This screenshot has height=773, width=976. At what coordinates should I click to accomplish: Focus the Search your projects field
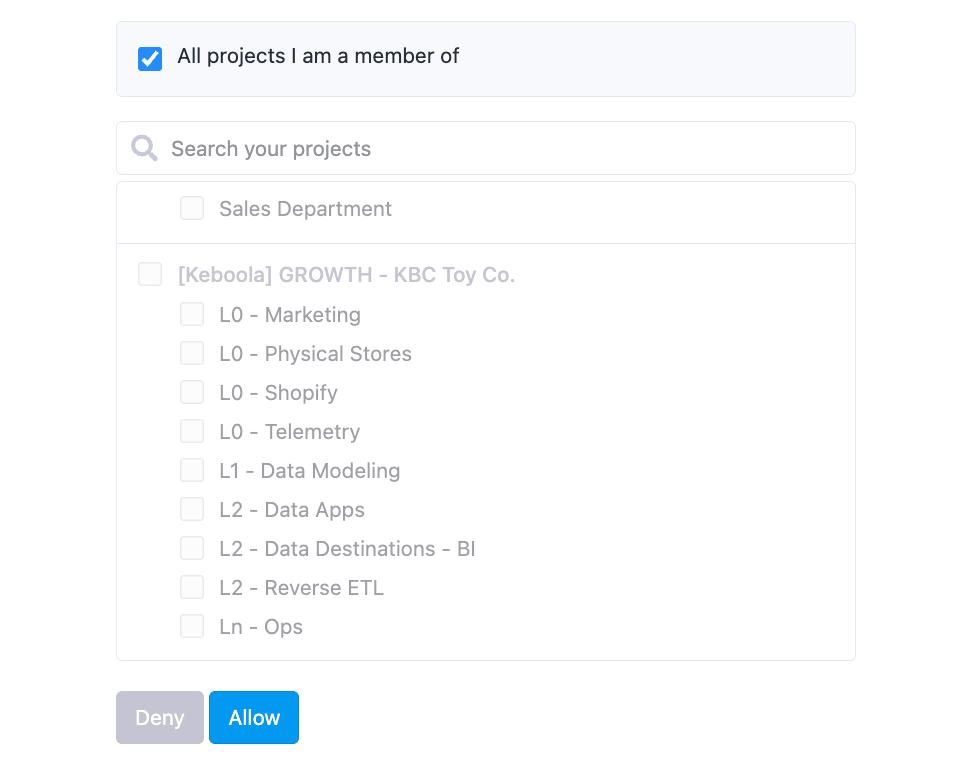486,148
